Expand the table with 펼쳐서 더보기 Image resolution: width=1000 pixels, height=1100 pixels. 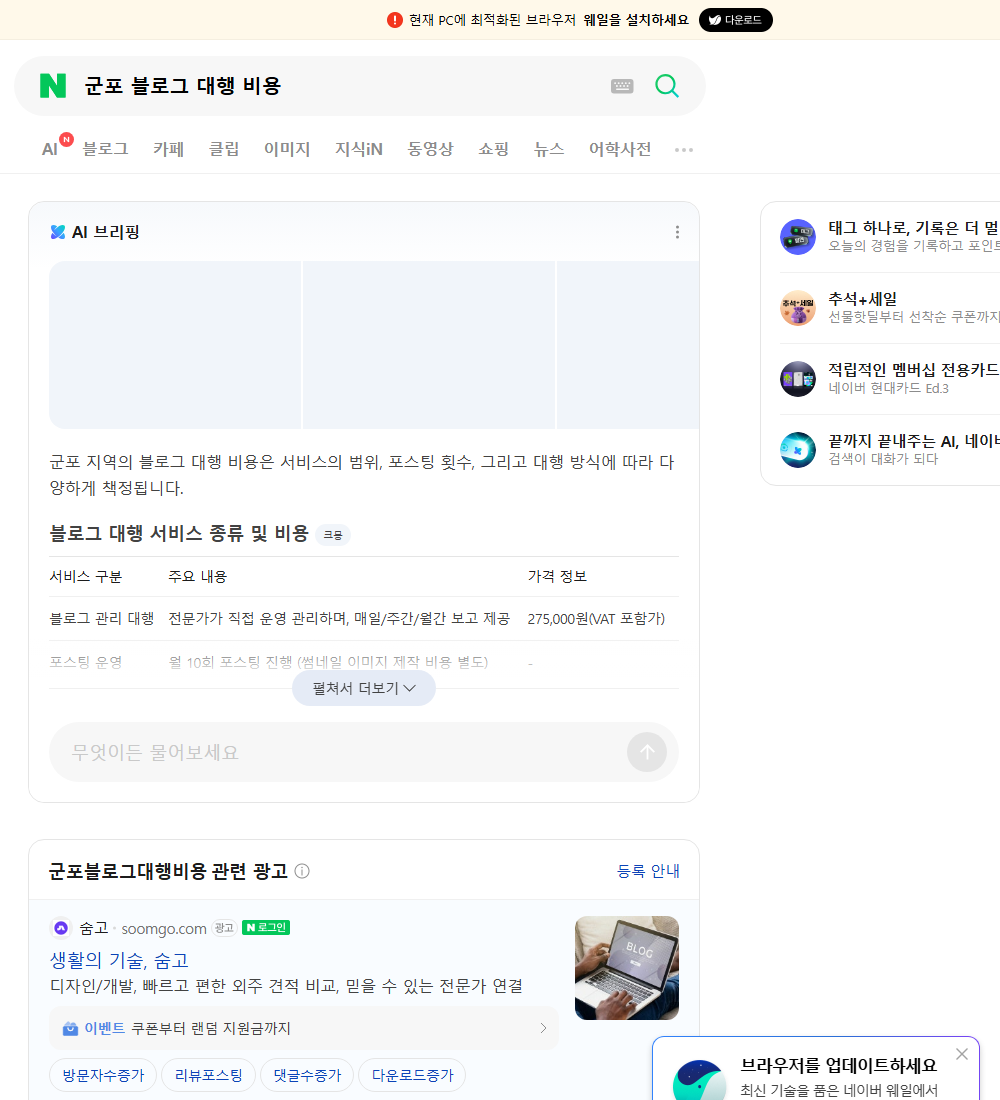pyautogui.click(x=364, y=688)
